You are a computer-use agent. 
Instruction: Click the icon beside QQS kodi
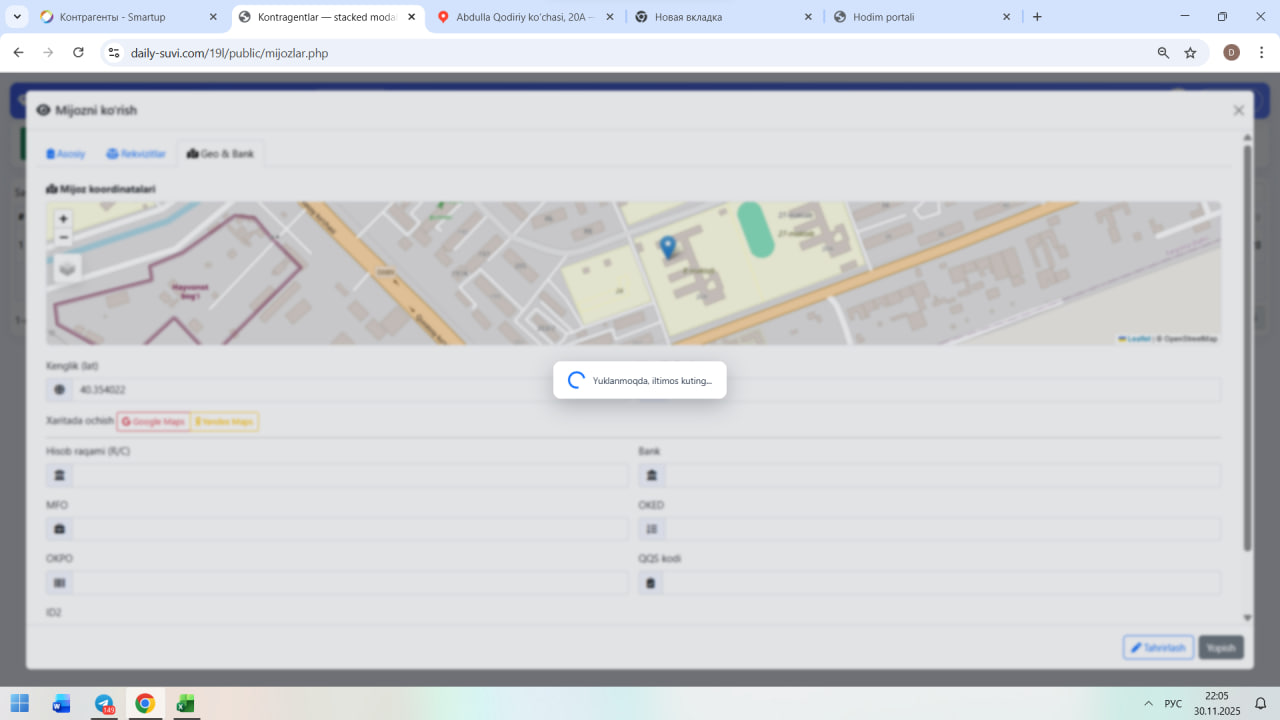coord(652,583)
